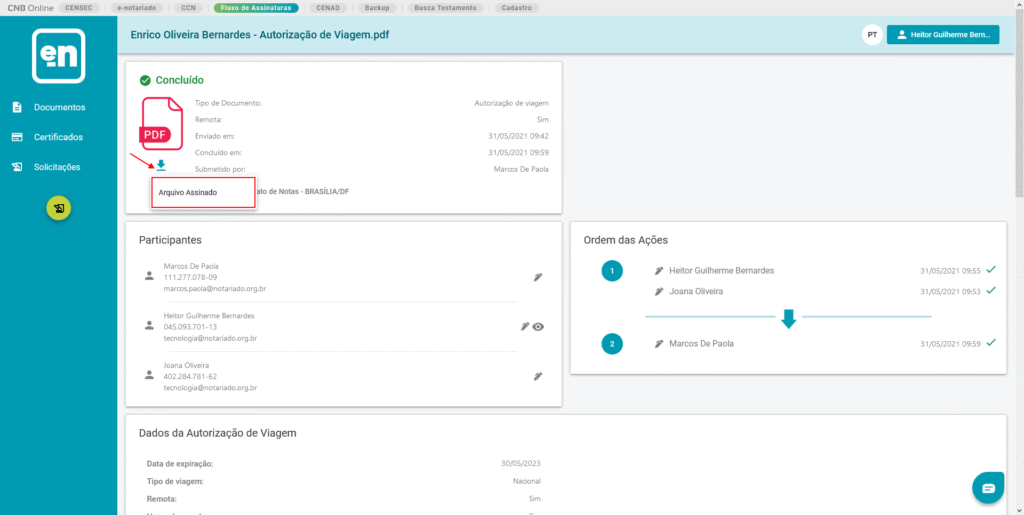Open the chat support bubble

[x=988, y=488]
